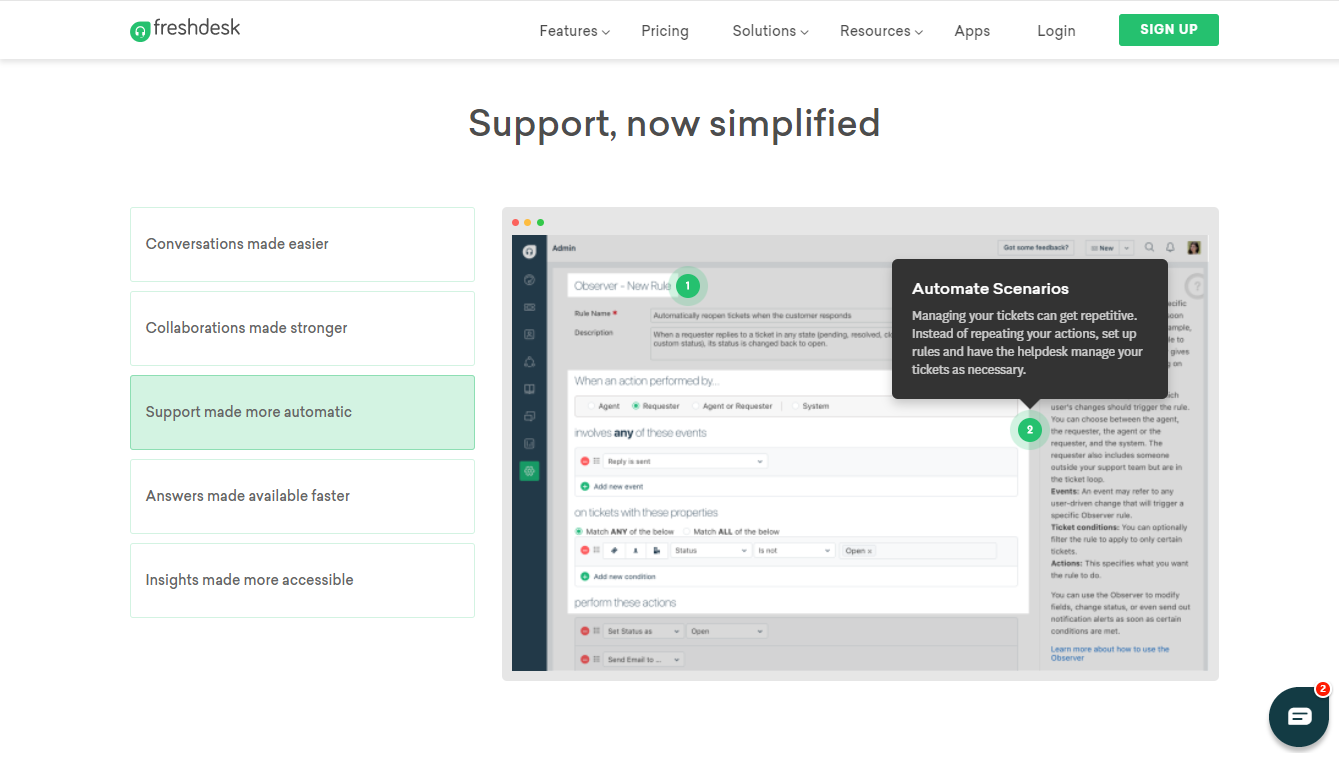
Task: Remove the Reply is sent event row
Action: (x=585, y=461)
